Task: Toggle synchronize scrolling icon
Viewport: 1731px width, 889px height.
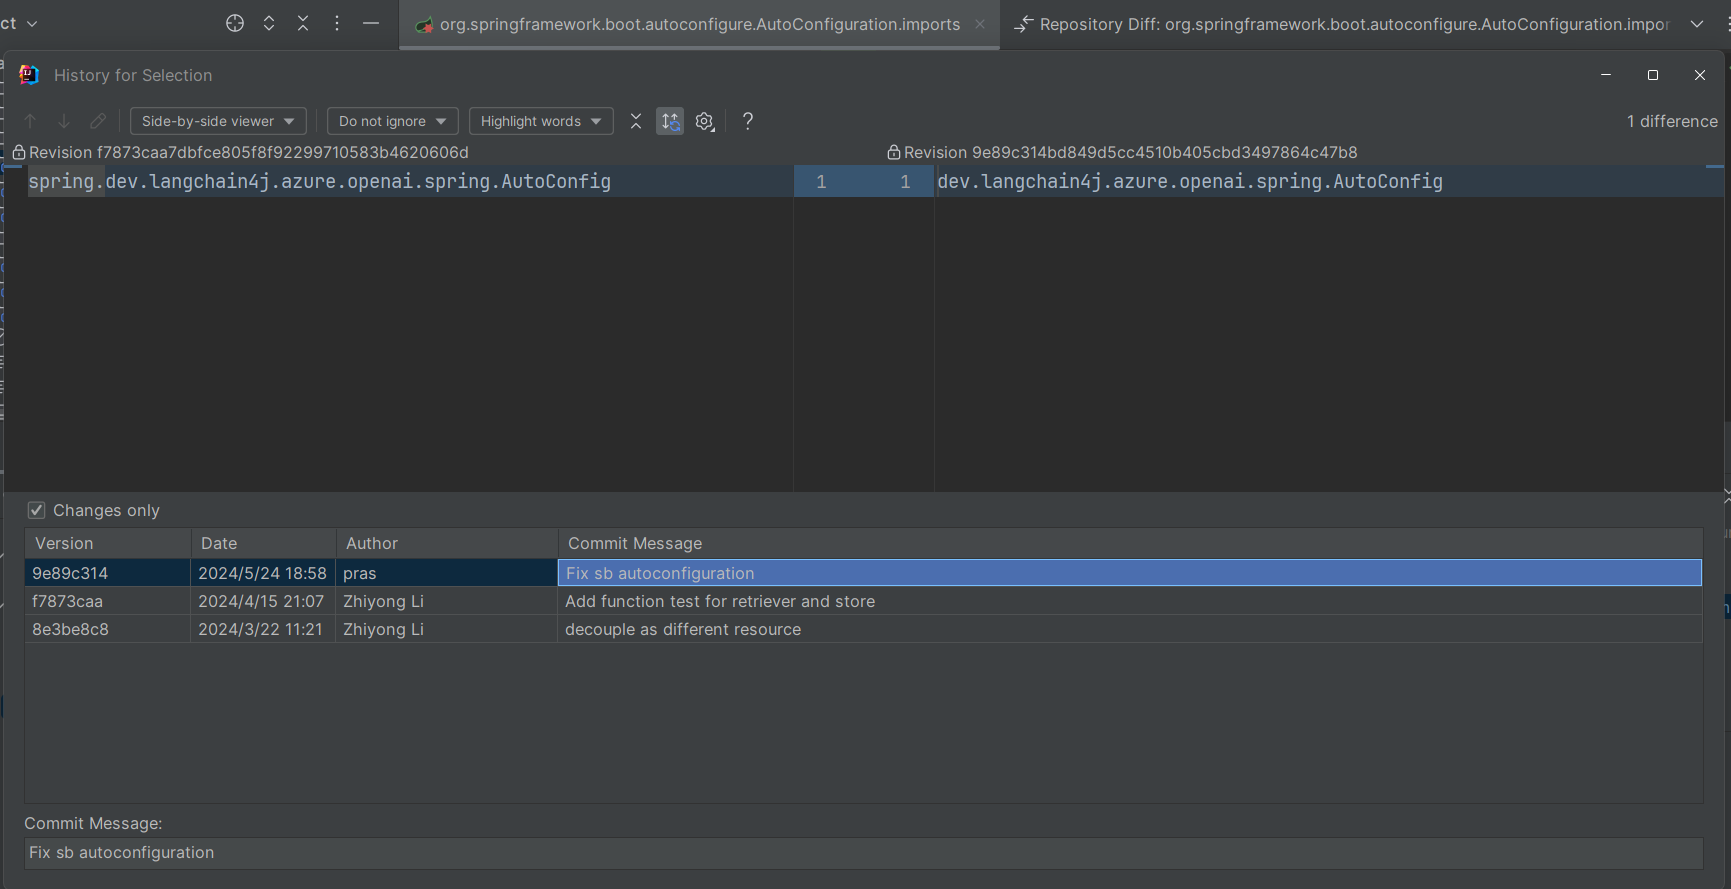Action: 670,121
